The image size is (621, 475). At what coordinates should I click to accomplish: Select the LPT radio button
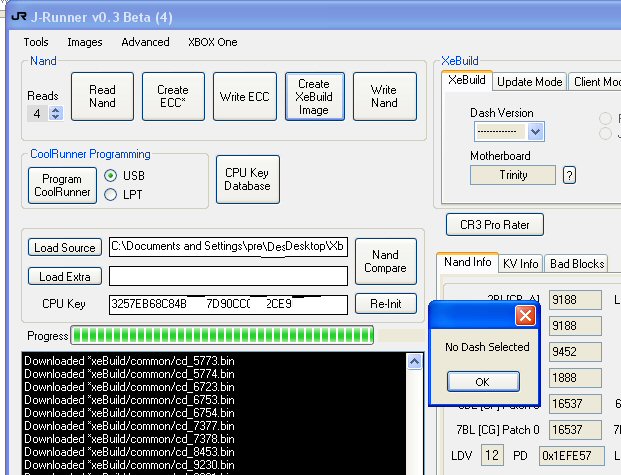click(111, 194)
